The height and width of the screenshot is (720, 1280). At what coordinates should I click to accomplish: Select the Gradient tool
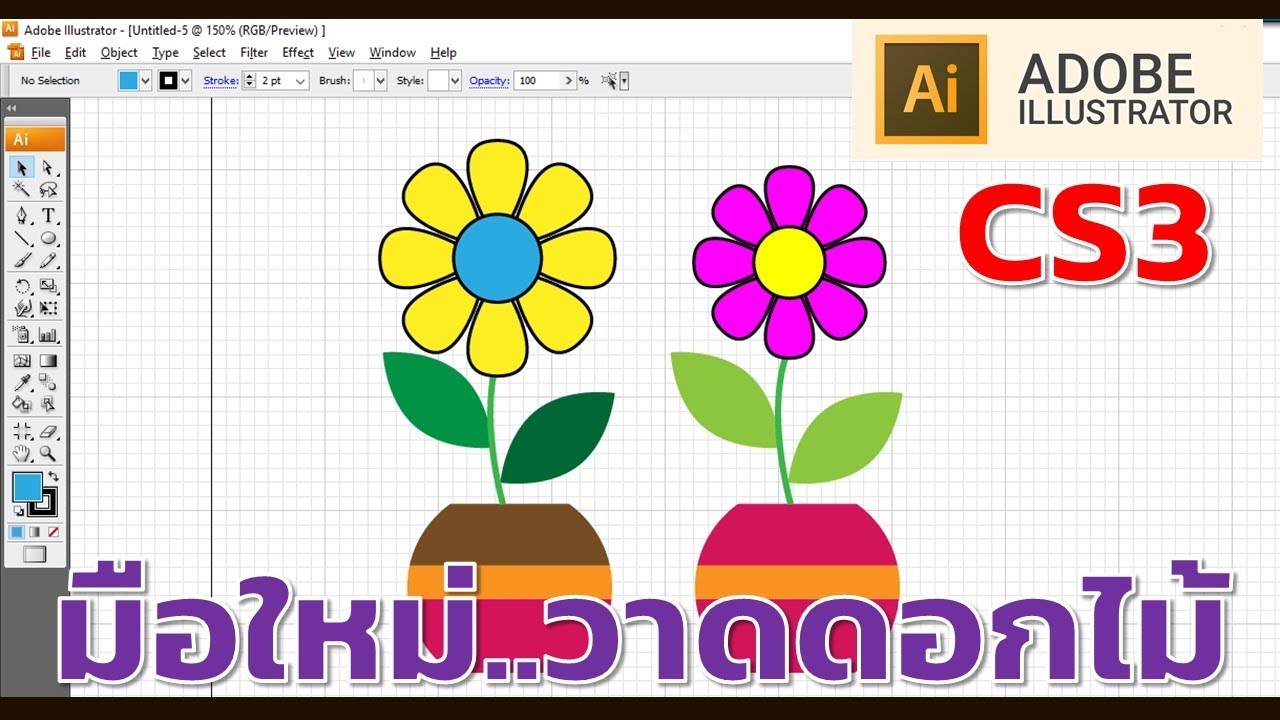[x=47, y=361]
